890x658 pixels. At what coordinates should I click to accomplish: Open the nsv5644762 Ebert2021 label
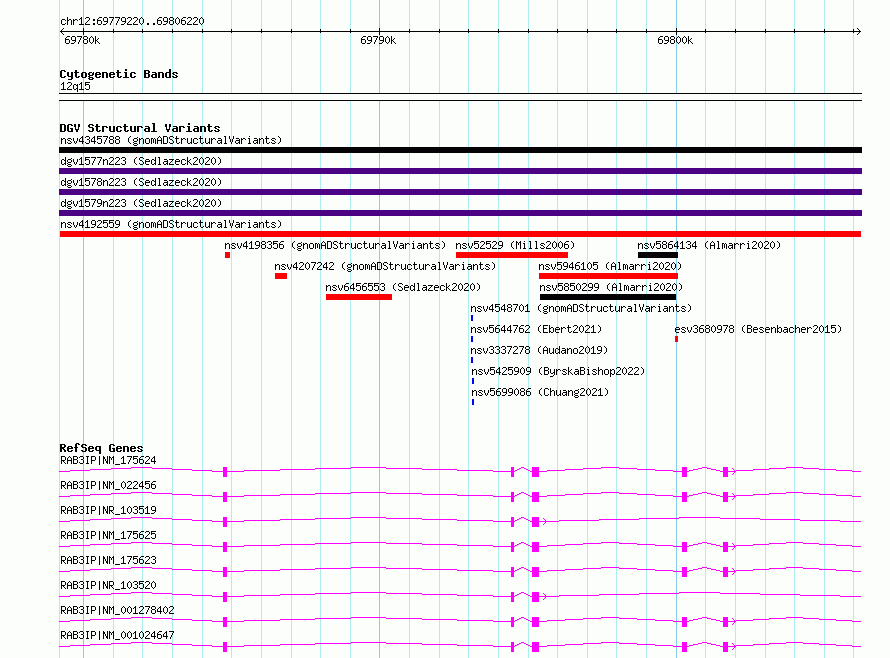click(536, 329)
